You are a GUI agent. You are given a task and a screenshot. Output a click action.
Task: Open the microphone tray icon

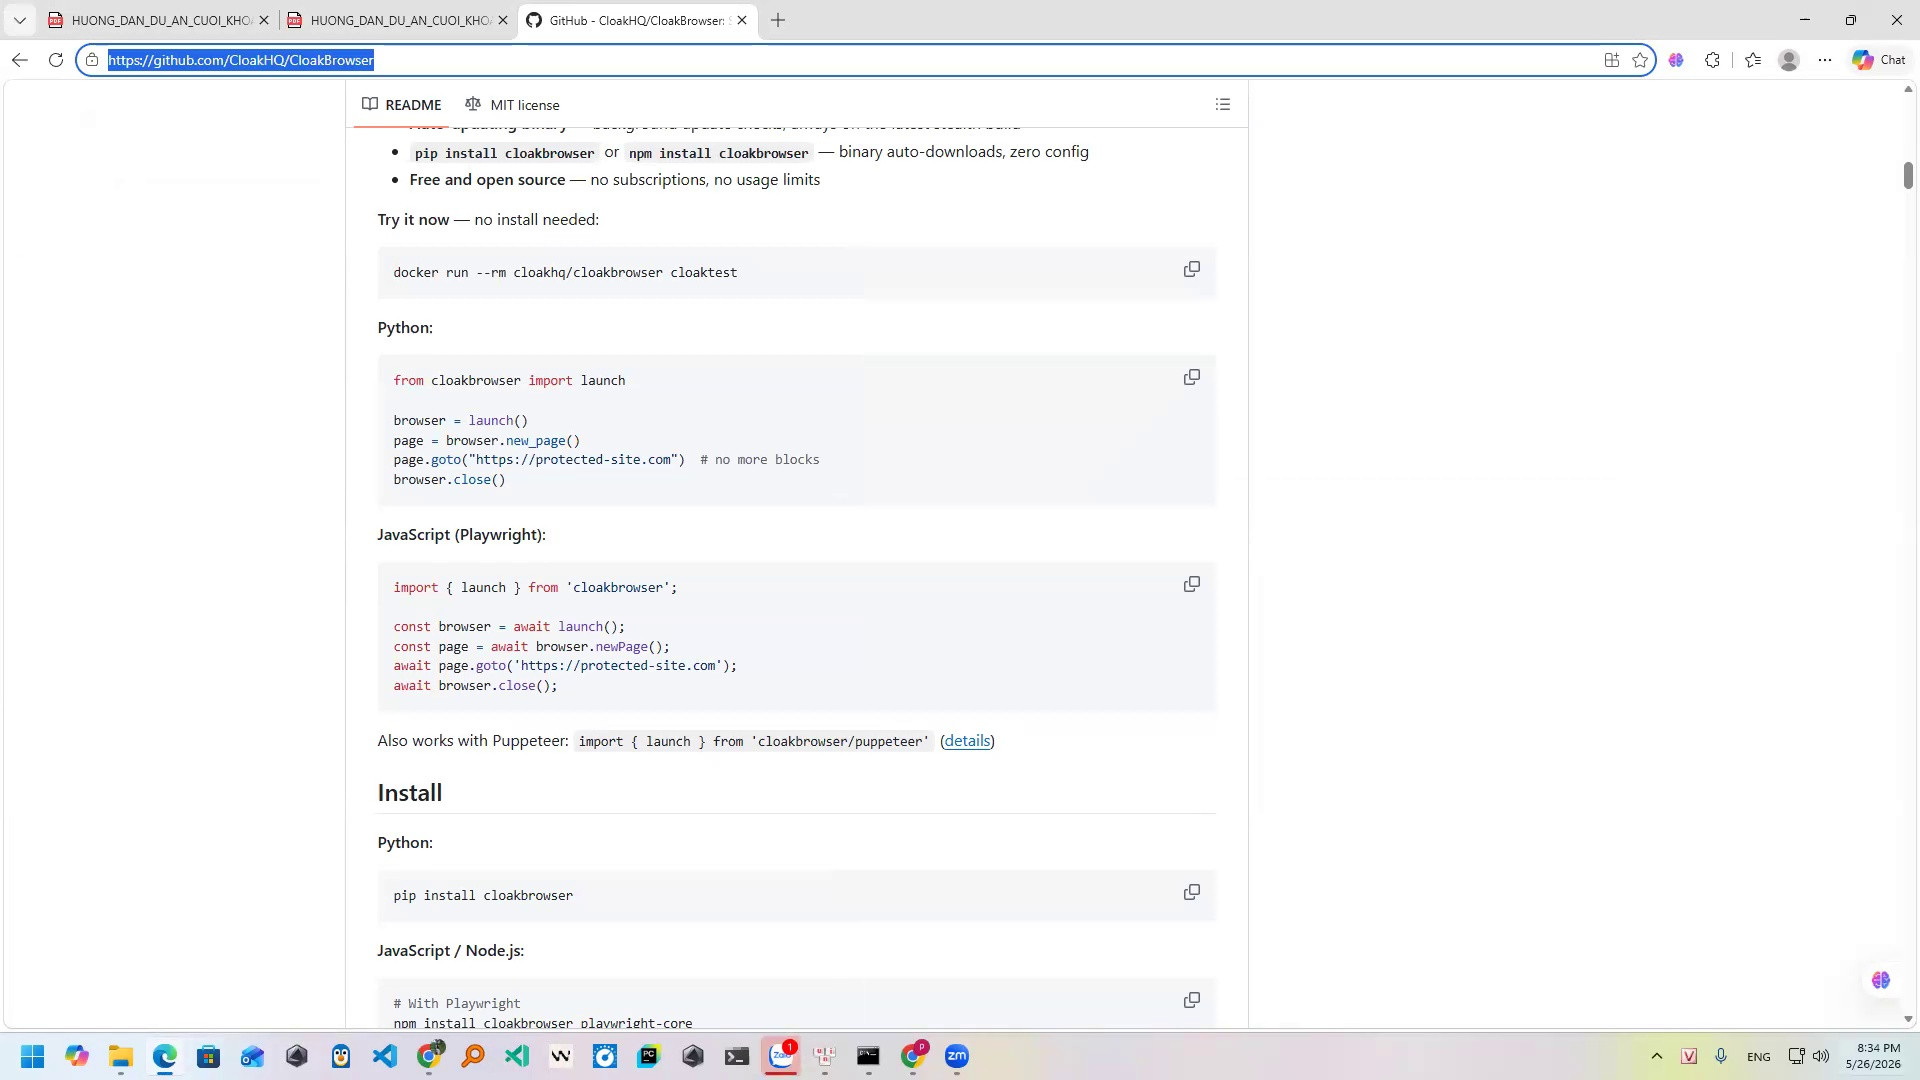(1721, 1056)
